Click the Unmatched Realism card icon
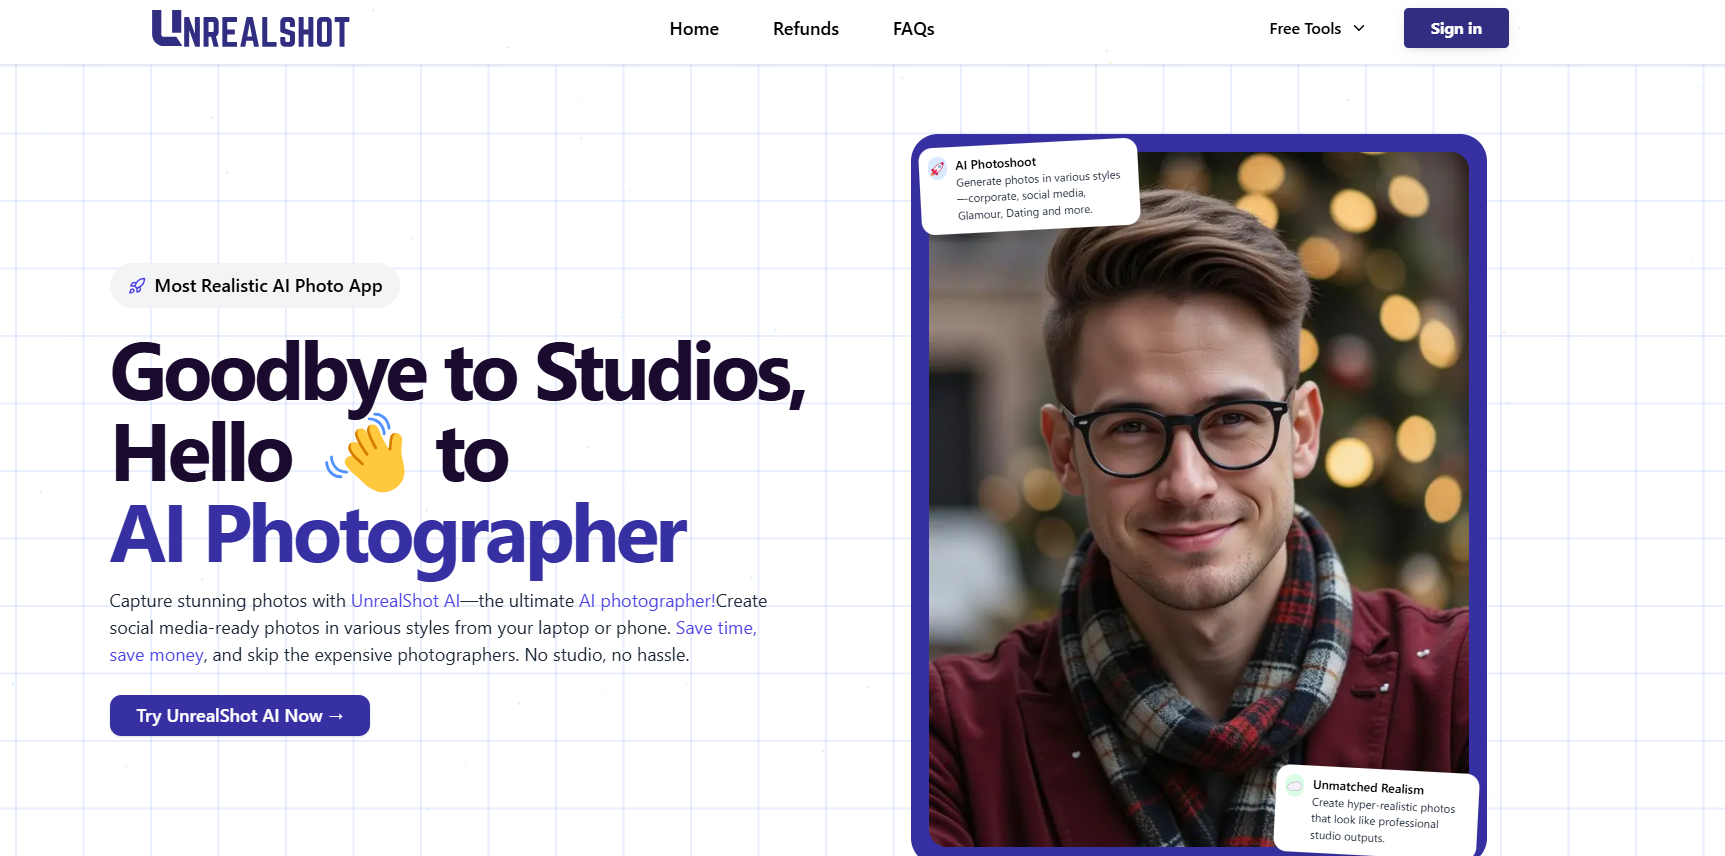This screenshot has width=1725, height=856. pos(1295,784)
